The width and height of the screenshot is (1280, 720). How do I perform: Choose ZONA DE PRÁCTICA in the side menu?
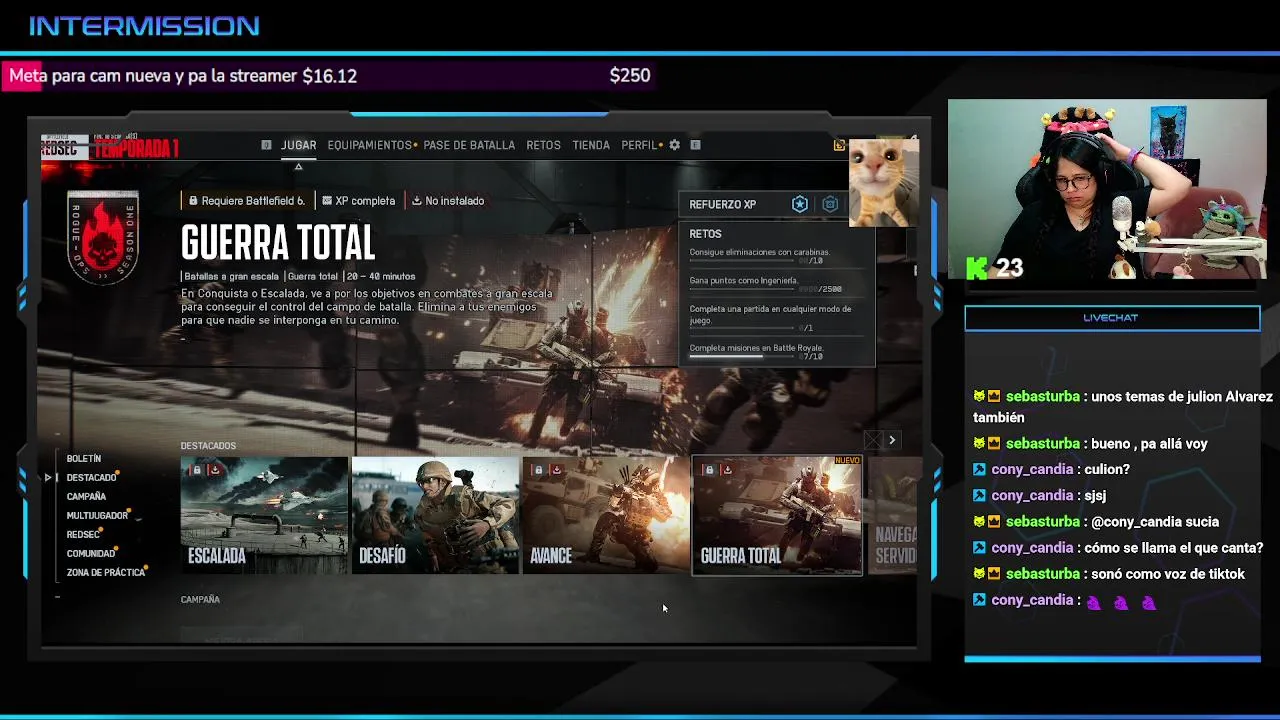(x=106, y=573)
